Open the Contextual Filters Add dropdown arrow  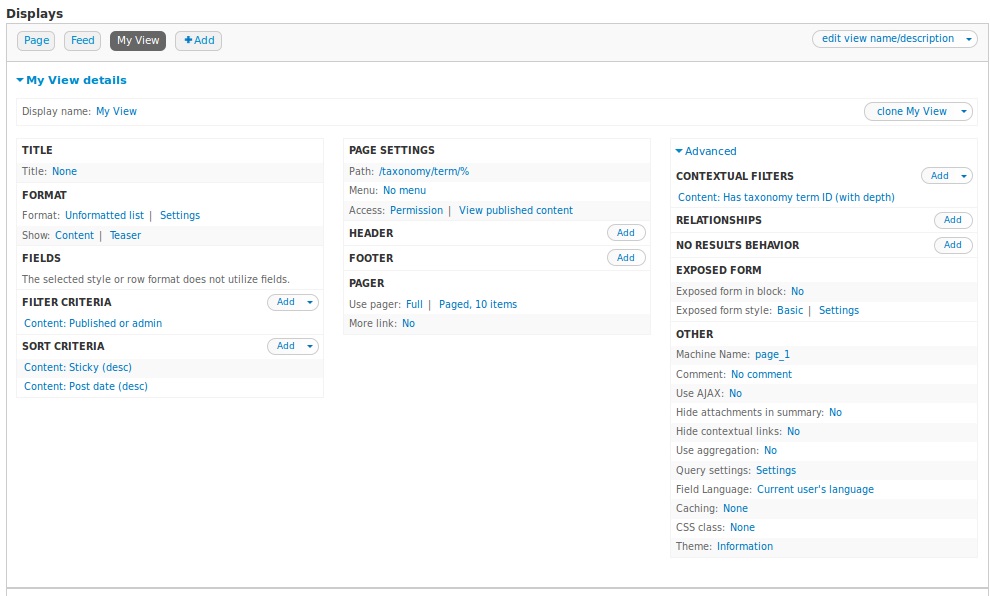tap(964, 176)
